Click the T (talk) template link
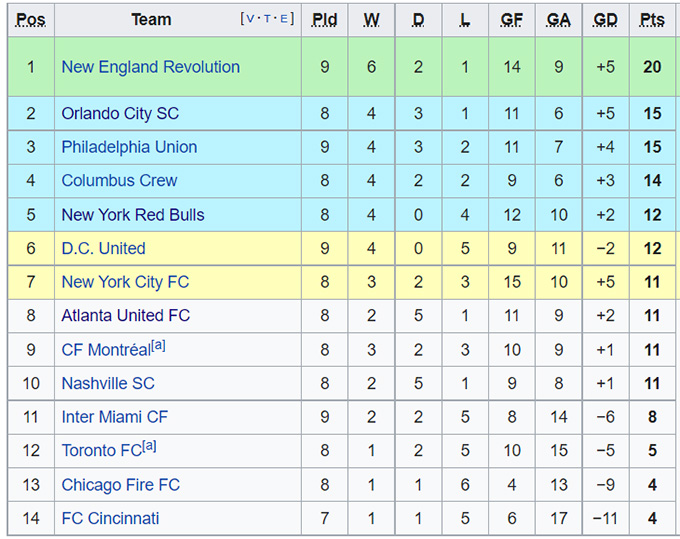 [268, 19]
